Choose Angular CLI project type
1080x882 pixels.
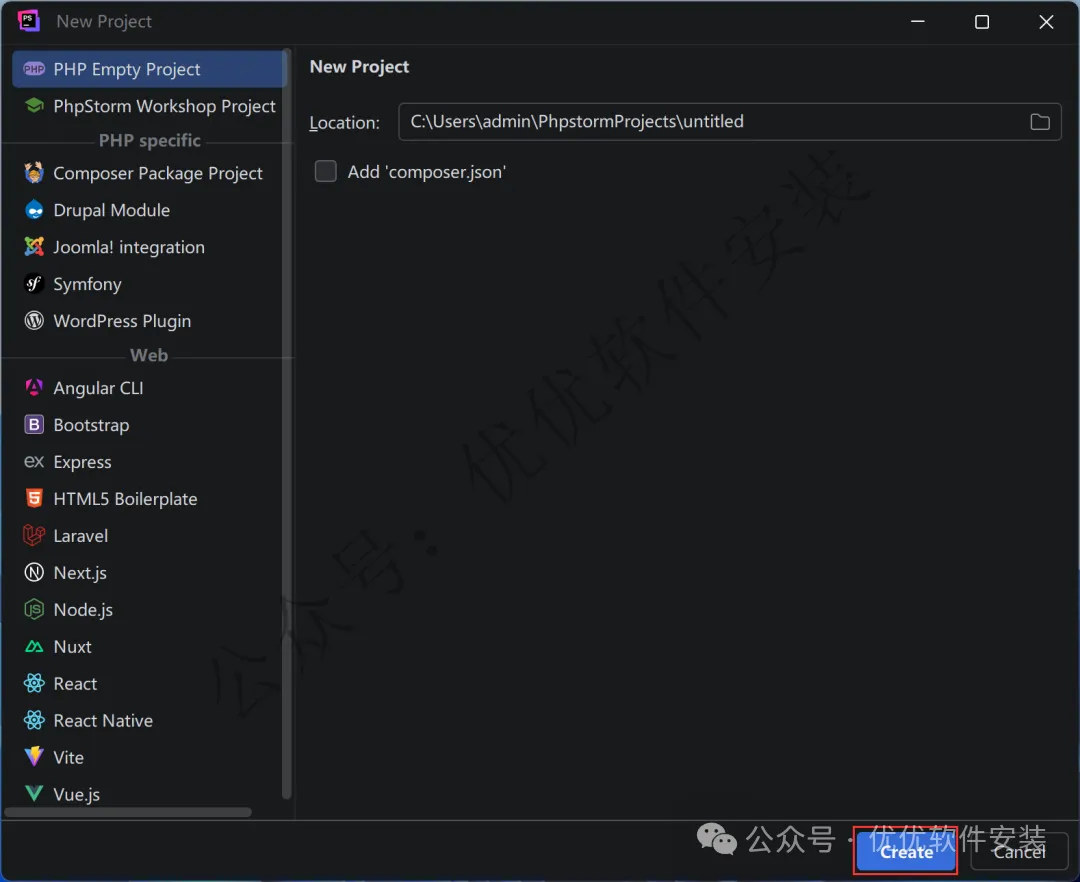point(149,388)
